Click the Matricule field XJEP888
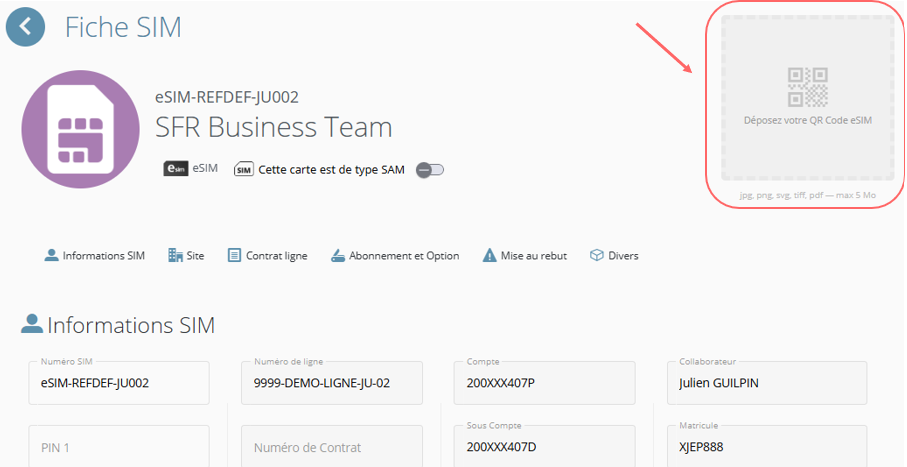907x467 pixels. (767, 447)
